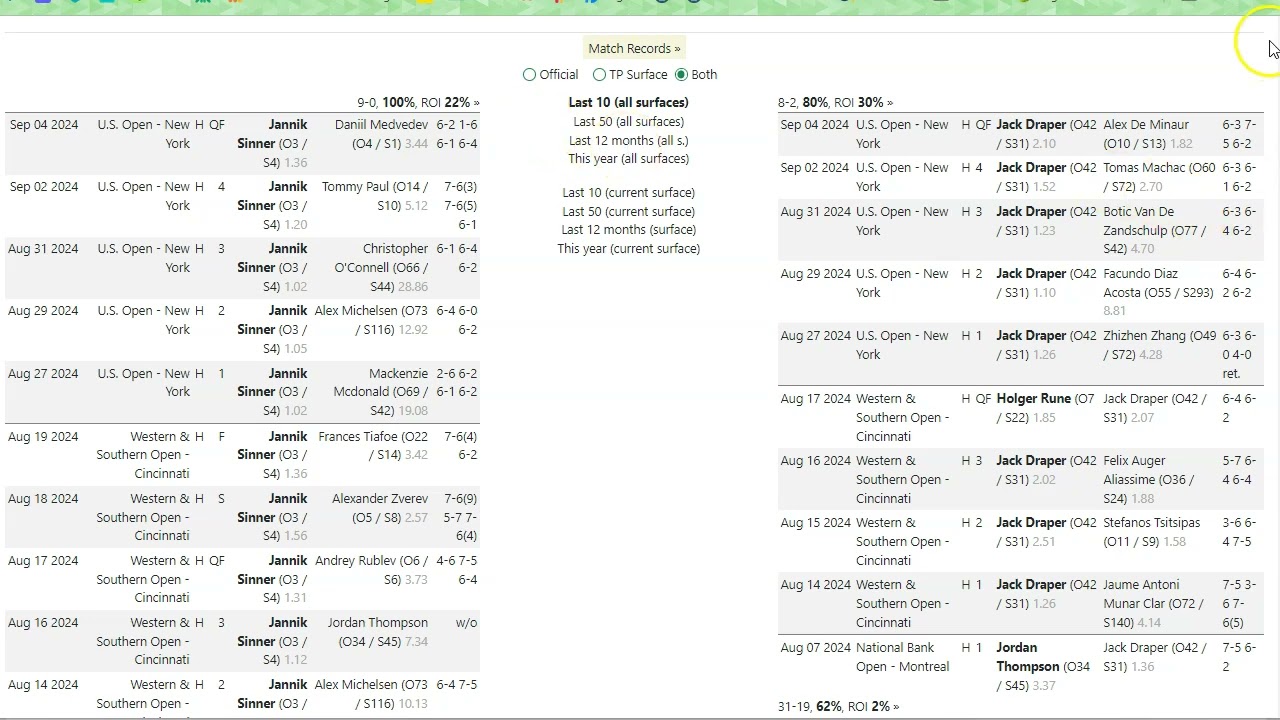
Task: Click Last 50 (current surface) filter
Action: point(628,212)
